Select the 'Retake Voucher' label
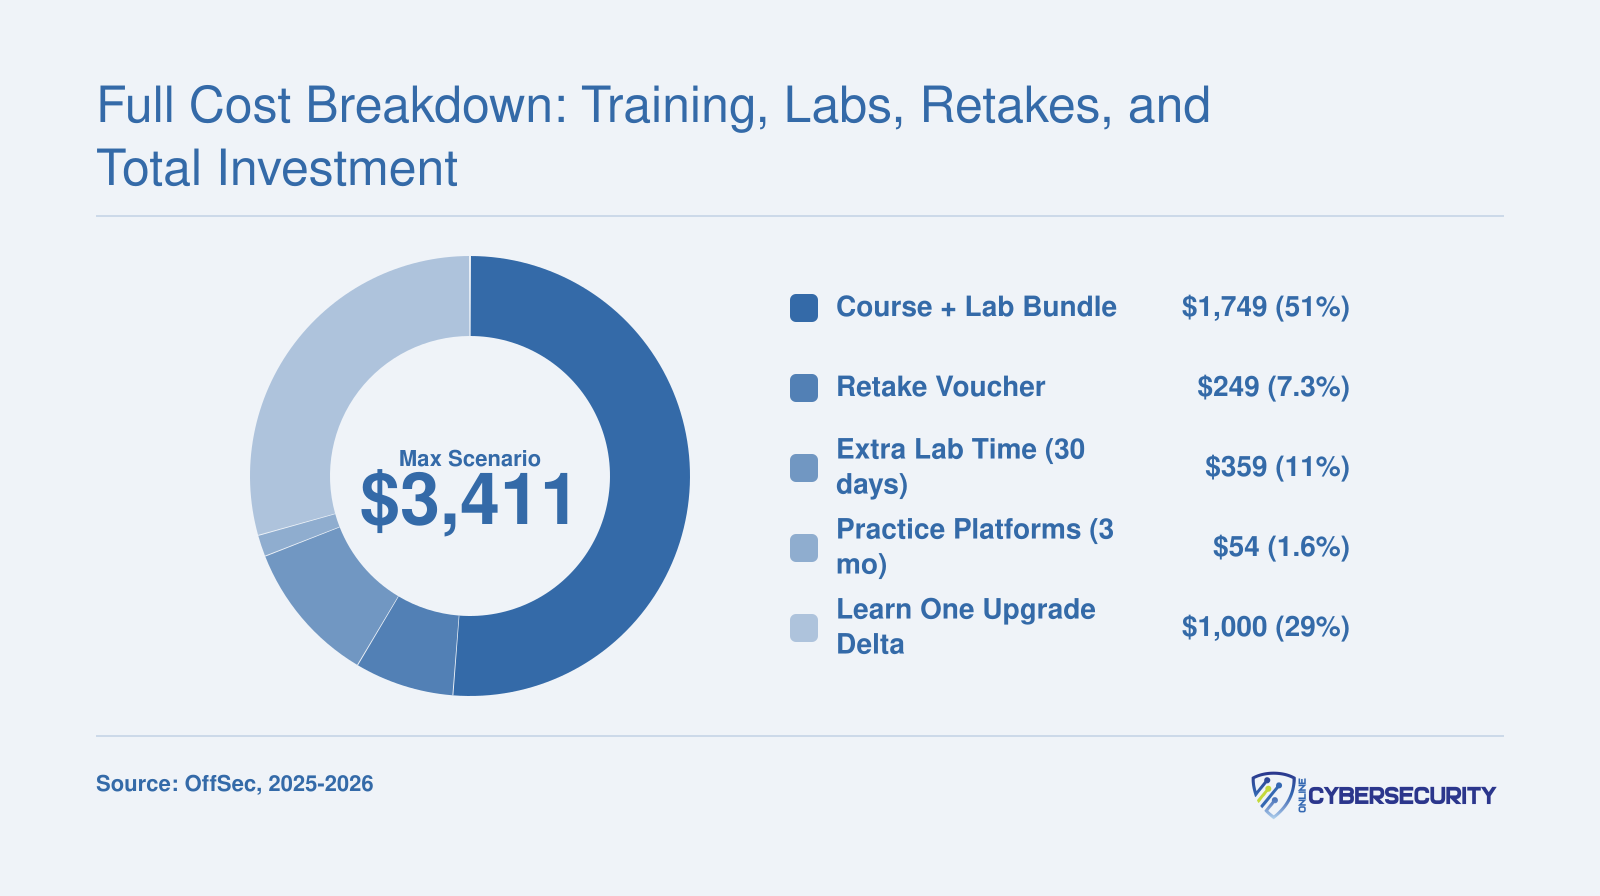The image size is (1600, 896). point(940,387)
